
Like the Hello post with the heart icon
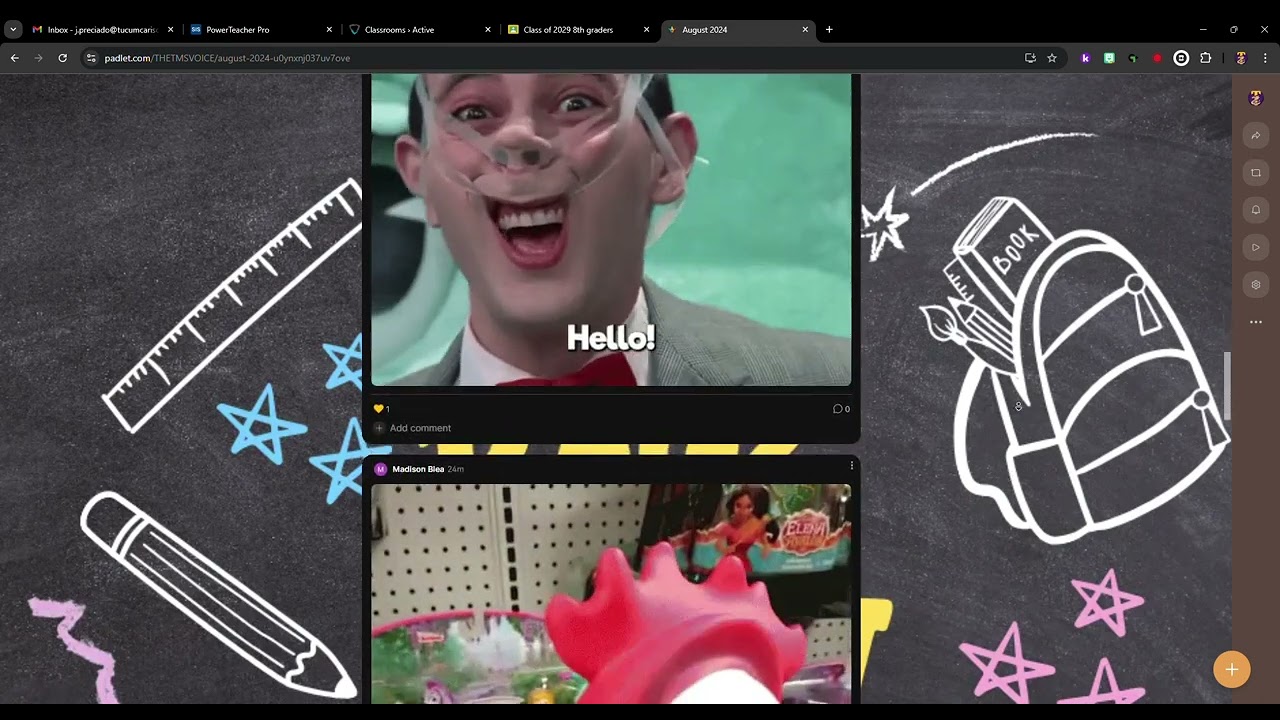point(379,409)
